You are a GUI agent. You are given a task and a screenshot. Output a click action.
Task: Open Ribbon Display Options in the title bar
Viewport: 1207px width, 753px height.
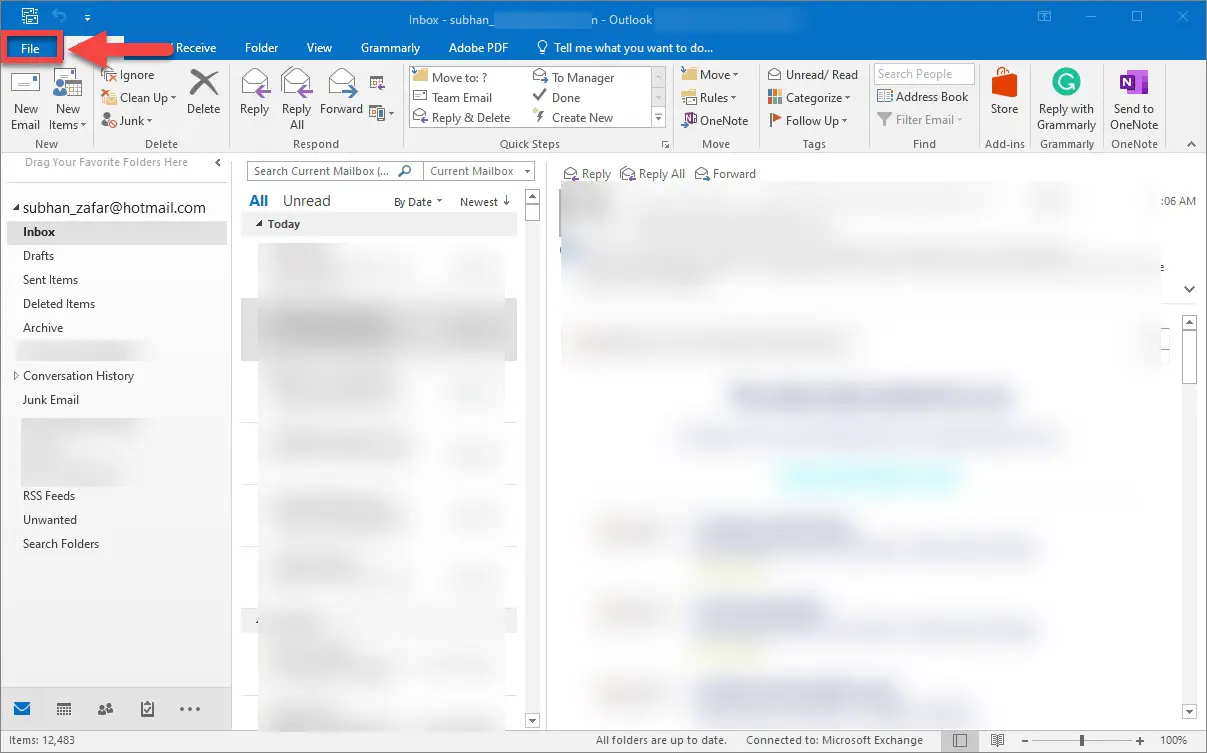point(1044,16)
